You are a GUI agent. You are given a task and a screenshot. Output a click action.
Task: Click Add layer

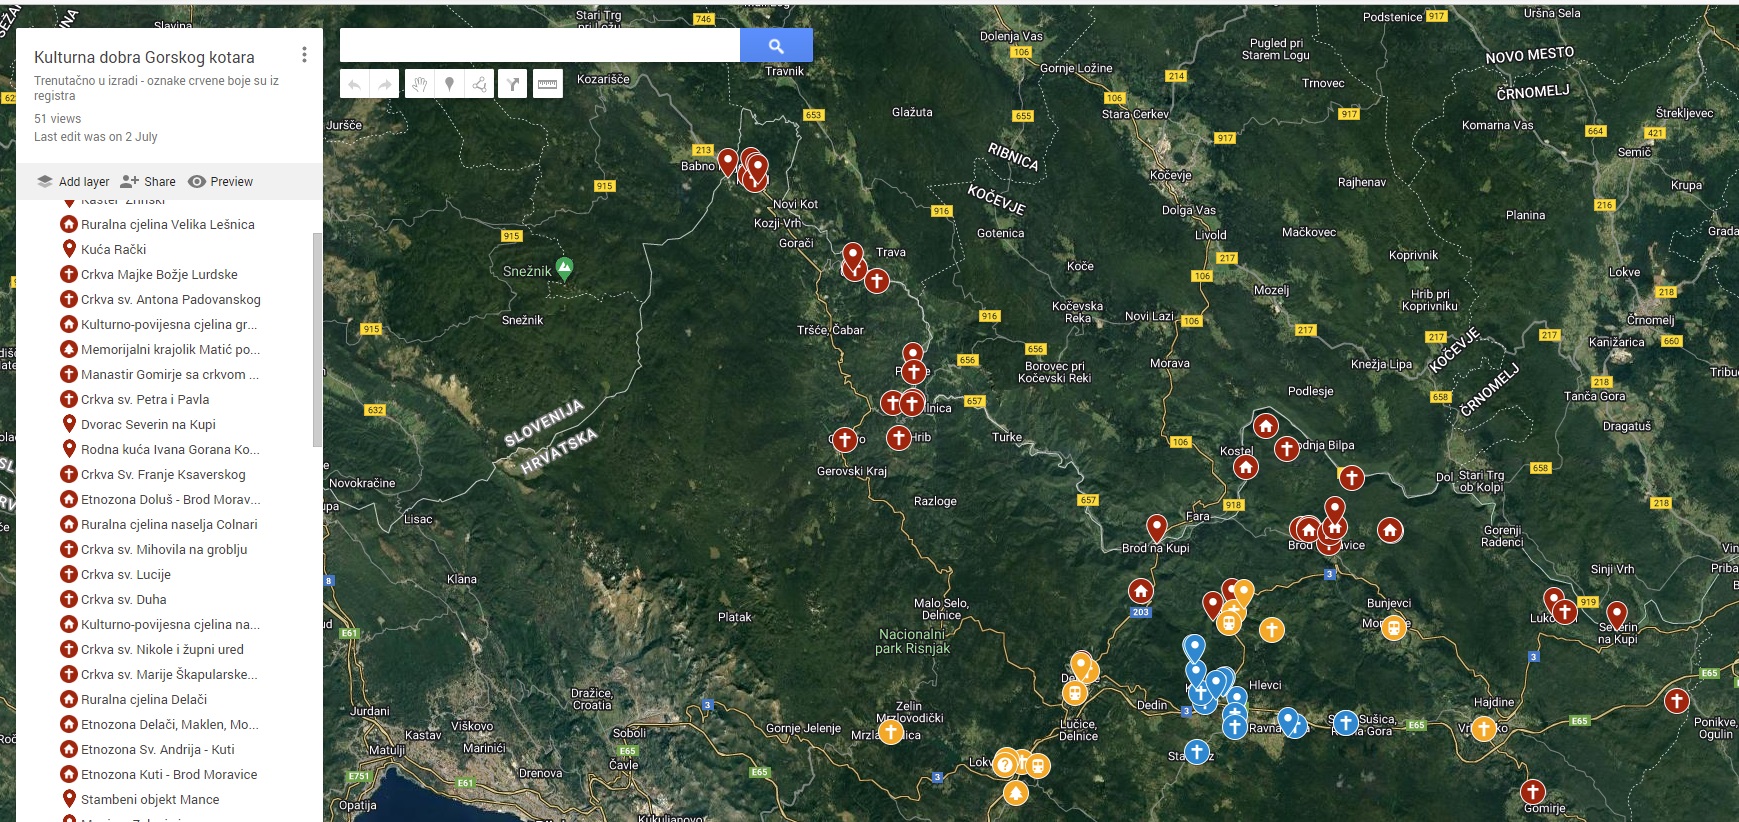tap(74, 182)
